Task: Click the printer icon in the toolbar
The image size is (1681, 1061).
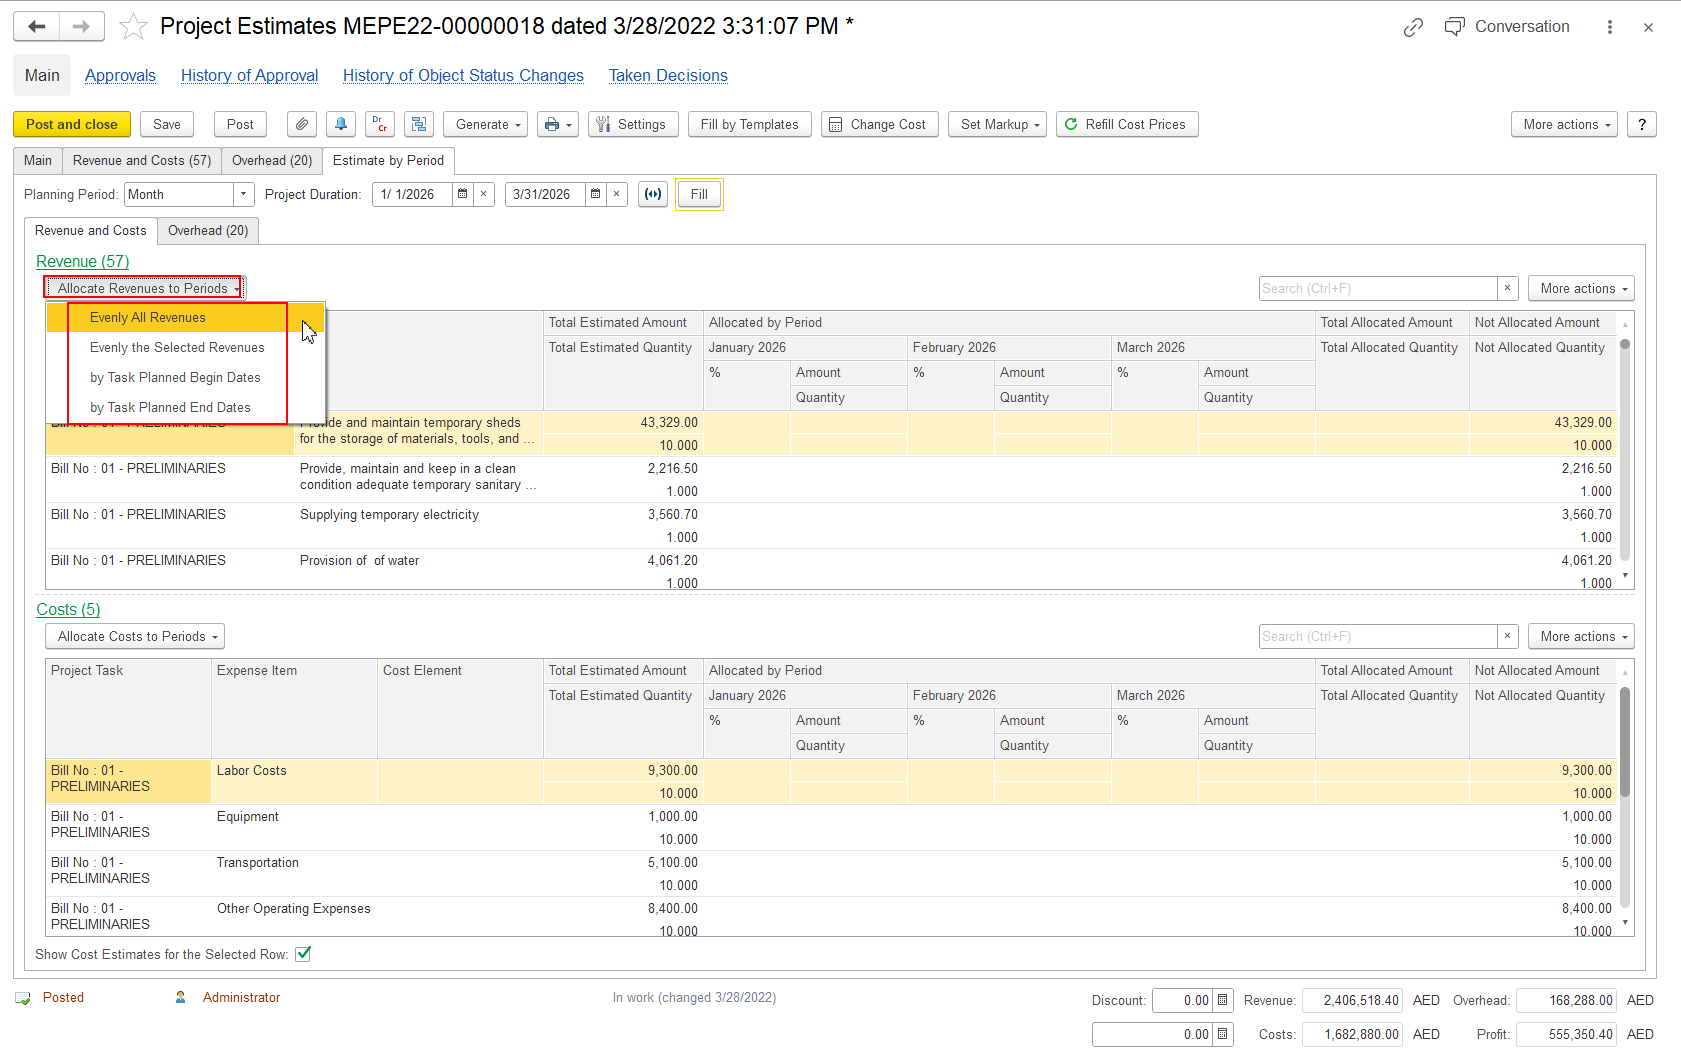Action: click(558, 124)
